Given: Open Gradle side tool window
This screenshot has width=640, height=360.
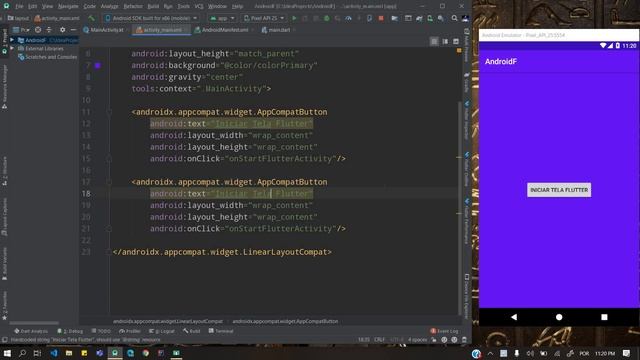Looking at the screenshot, I should pyautogui.click(x=467, y=82).
